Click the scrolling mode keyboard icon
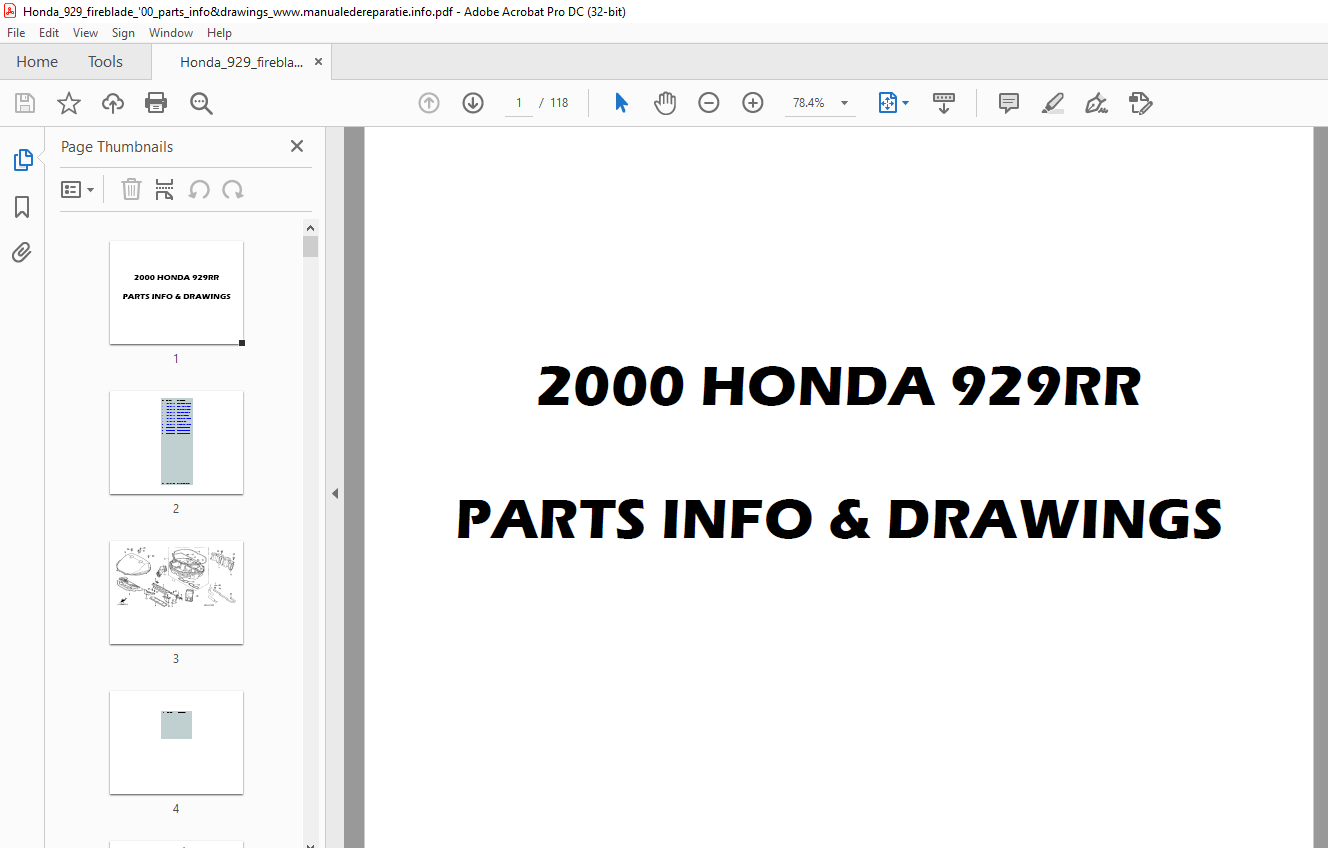Screen dimensions: 1328x848 pos(944,103)
